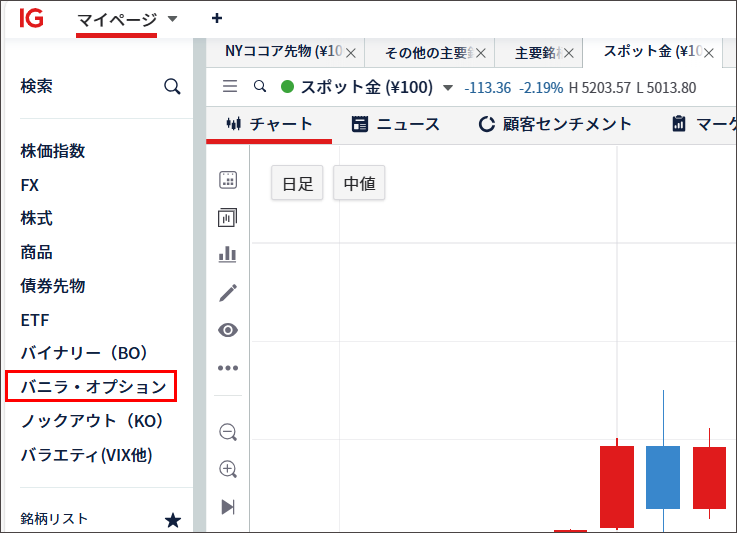This screenshot has height=533, width=737.
Task: Zoom in the chart with plus magnifier
Action: pyautogui.click(x=228, y=469)
